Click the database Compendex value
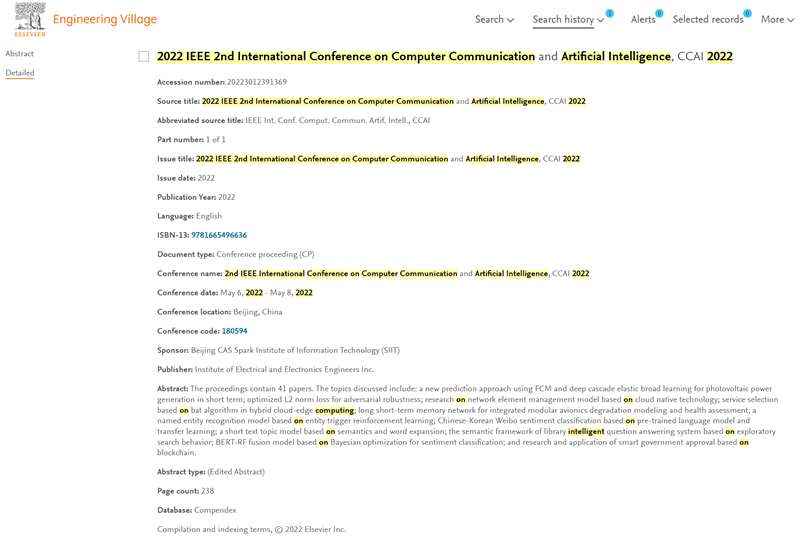Image resolution: width=800 pixels, height=544 pixels. point(215,510)
